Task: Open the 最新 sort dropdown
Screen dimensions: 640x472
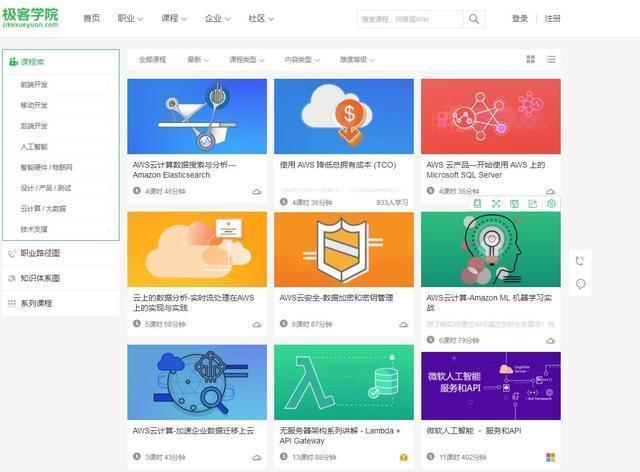Action: click(198, 60)
